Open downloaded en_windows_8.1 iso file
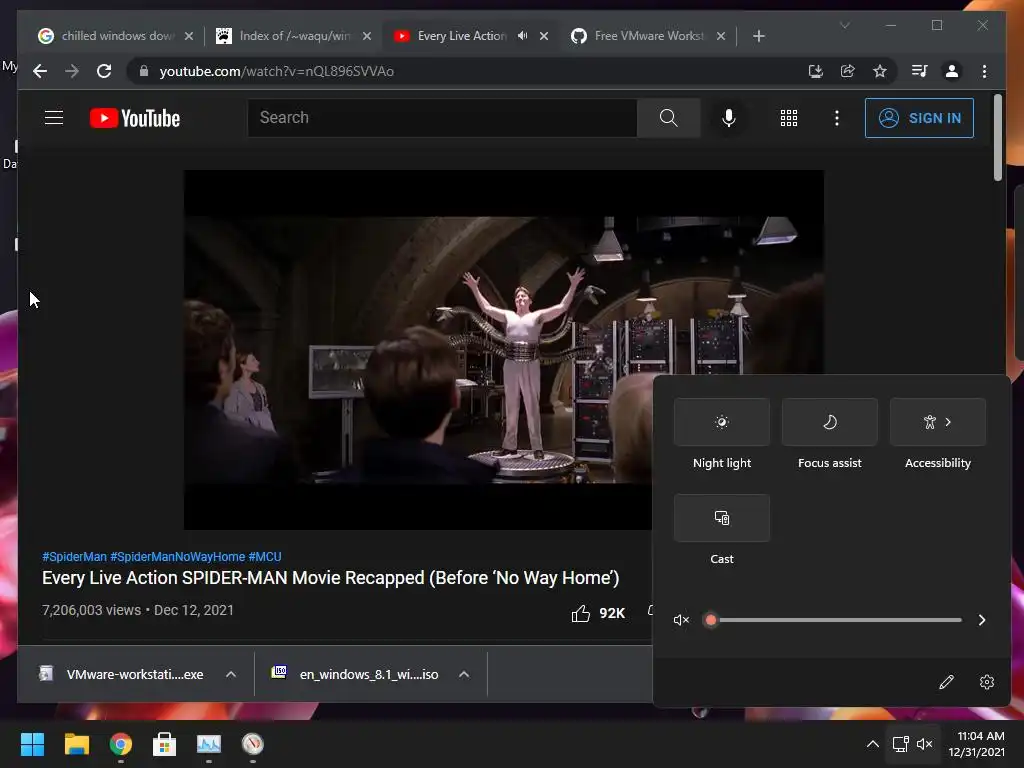This screenshot has width=1024, height=768. click(356, 674)
